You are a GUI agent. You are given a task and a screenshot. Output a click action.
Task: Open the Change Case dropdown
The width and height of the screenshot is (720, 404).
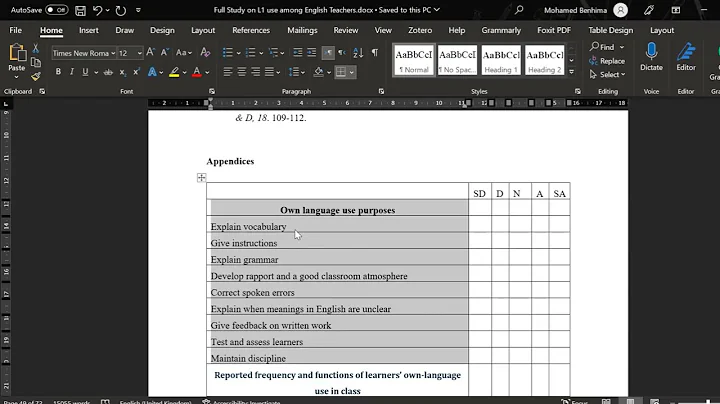pyautogui.click(x=184, y=53)
